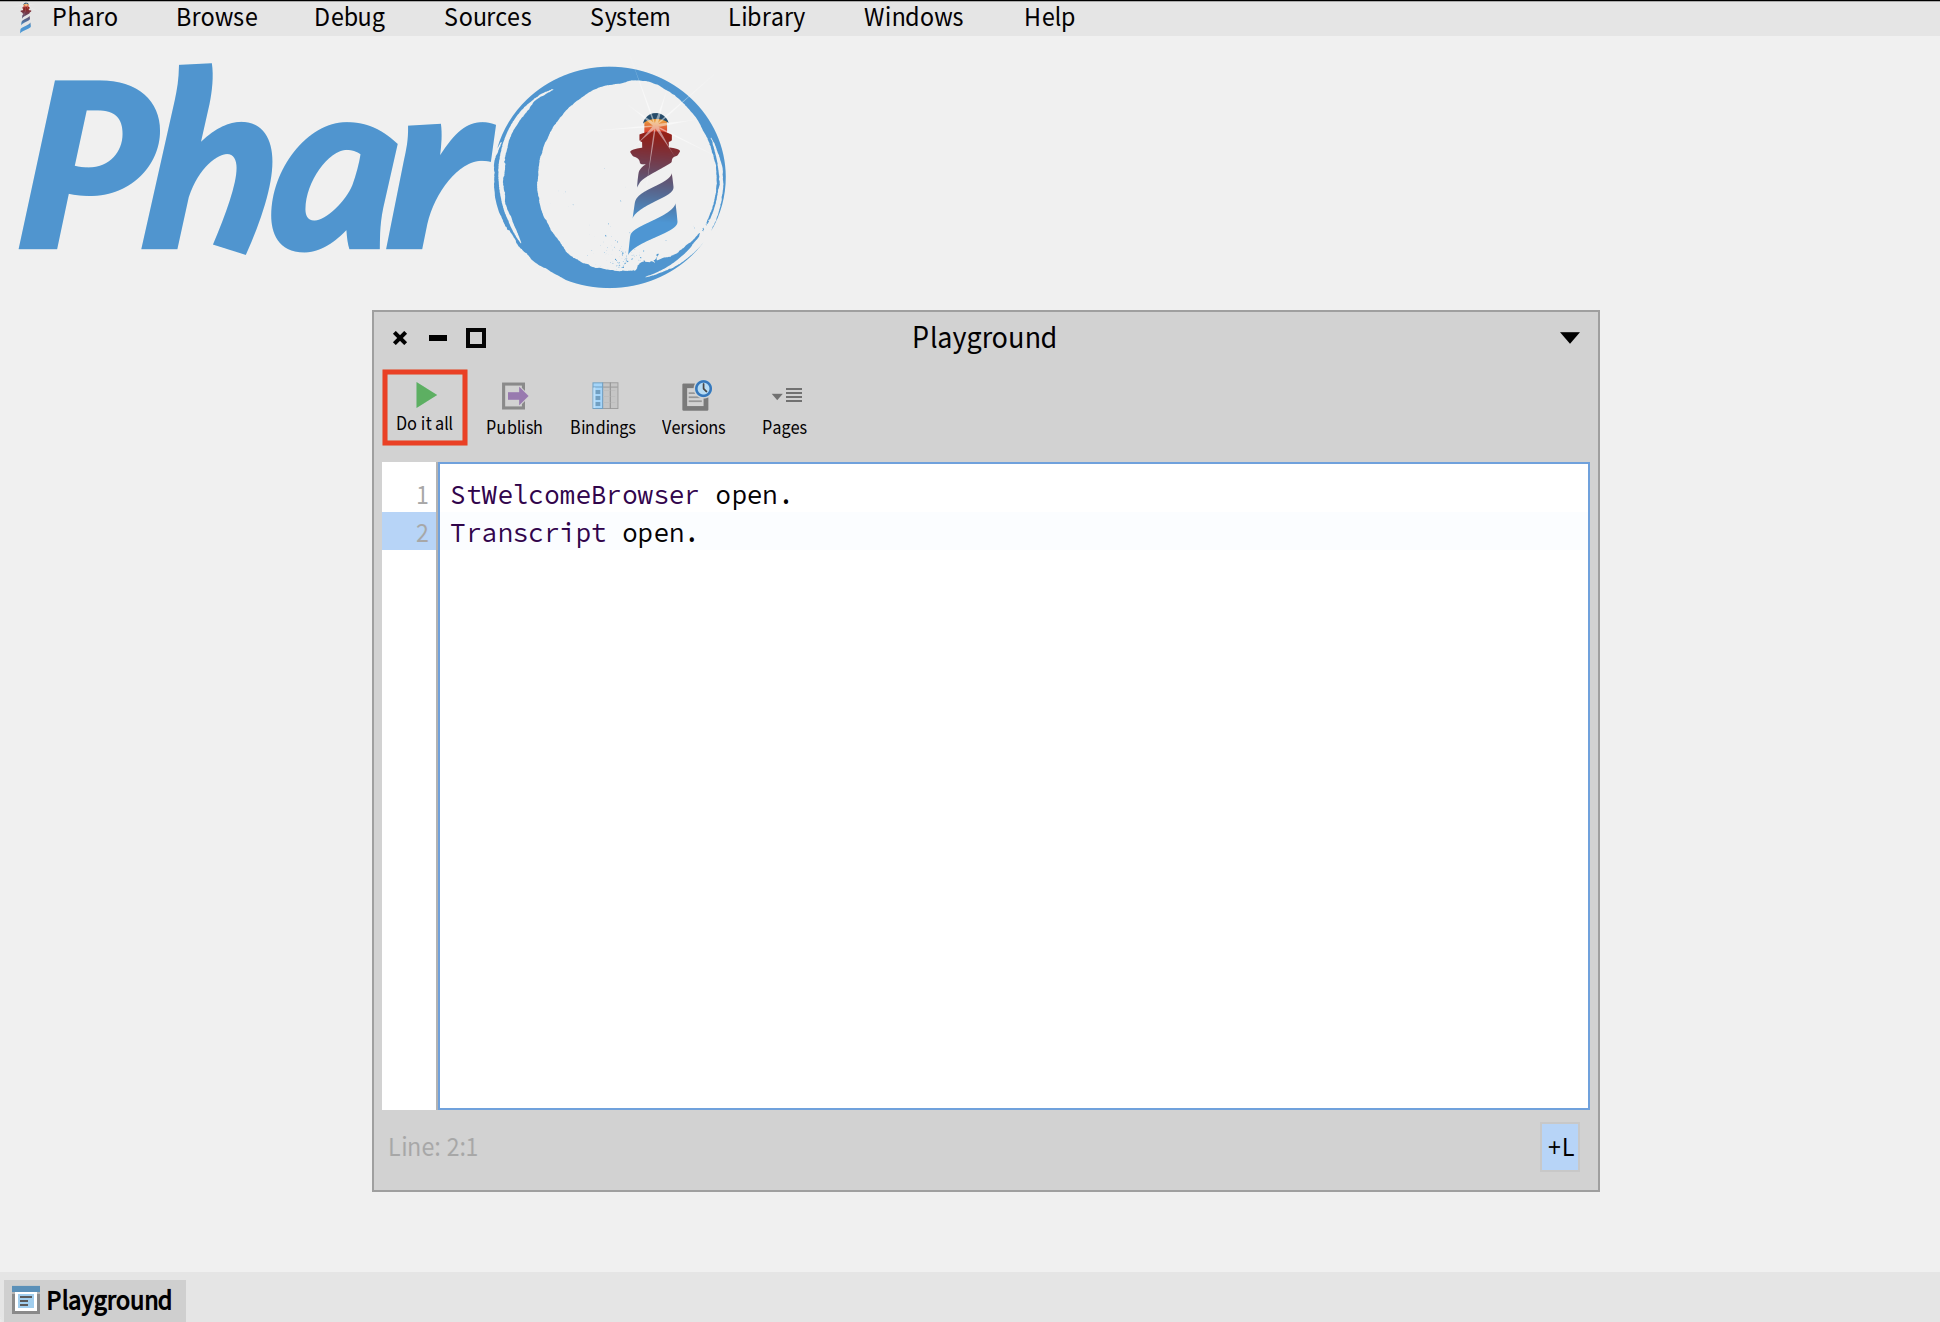Run the Do it all button
The height and width of the screenshot is (1322, 1940).
pyautogui.click(x=424, y=407)
